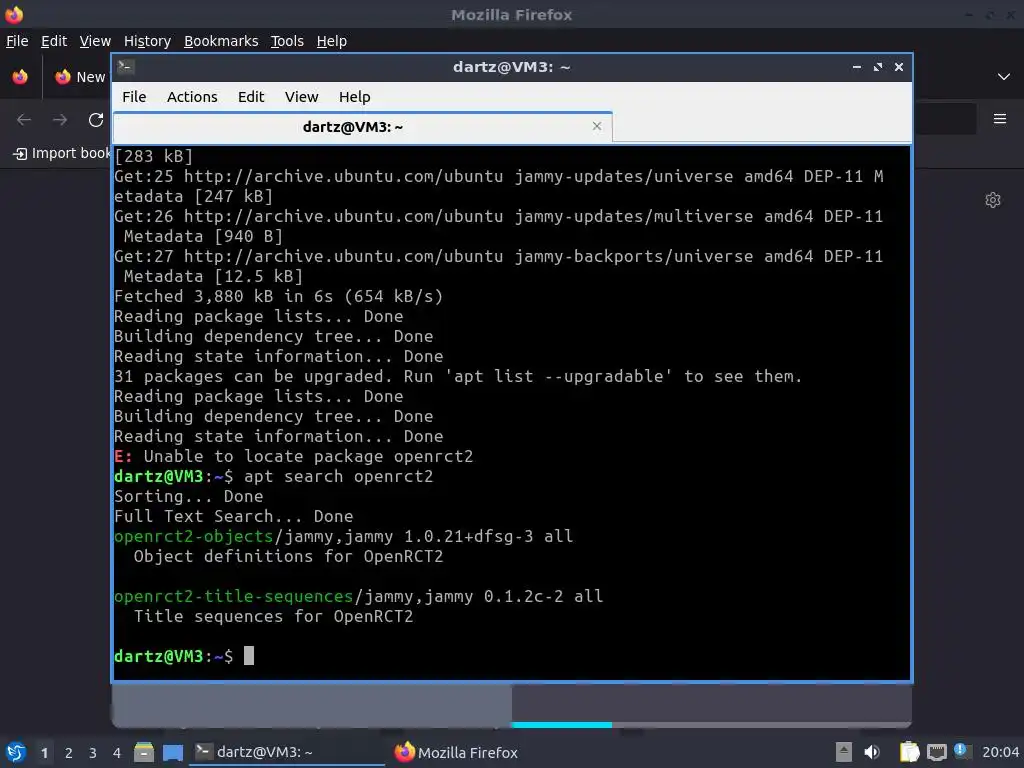Click 'Fetched 3,880 kB in 6s' line

(278, 296)
